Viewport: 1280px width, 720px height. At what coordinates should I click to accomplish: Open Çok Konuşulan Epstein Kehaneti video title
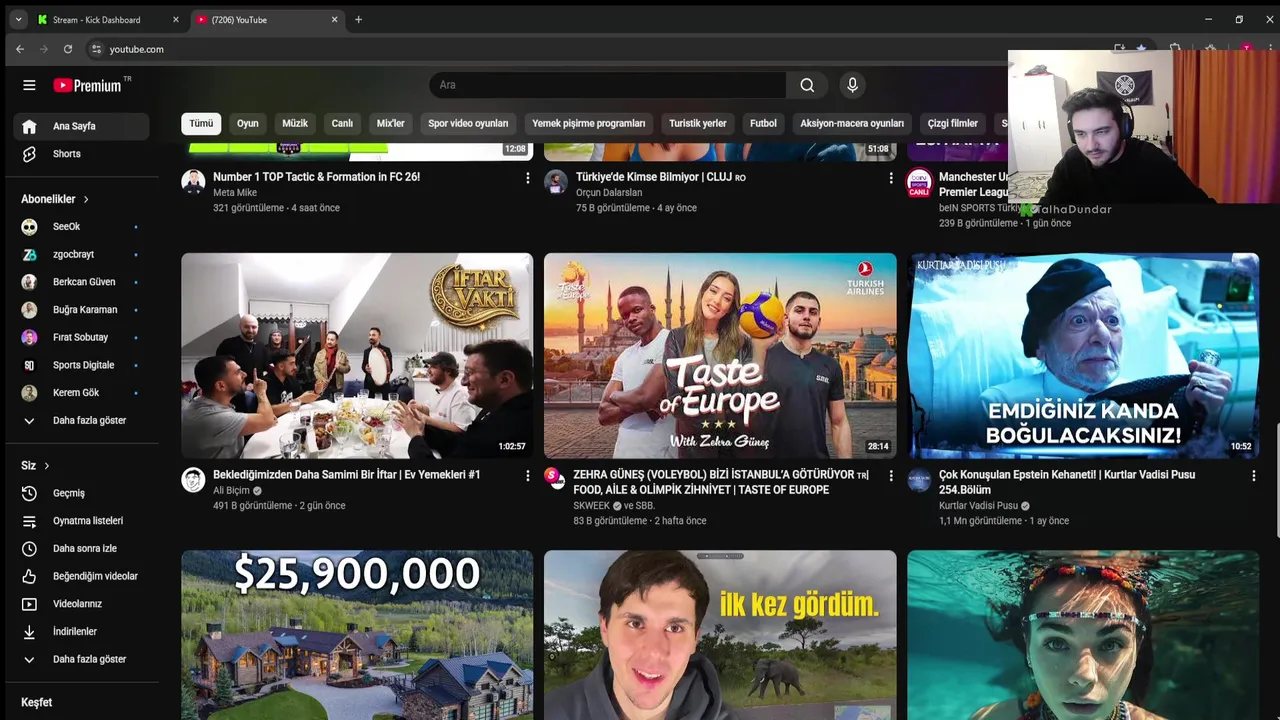click(1067, 483)
